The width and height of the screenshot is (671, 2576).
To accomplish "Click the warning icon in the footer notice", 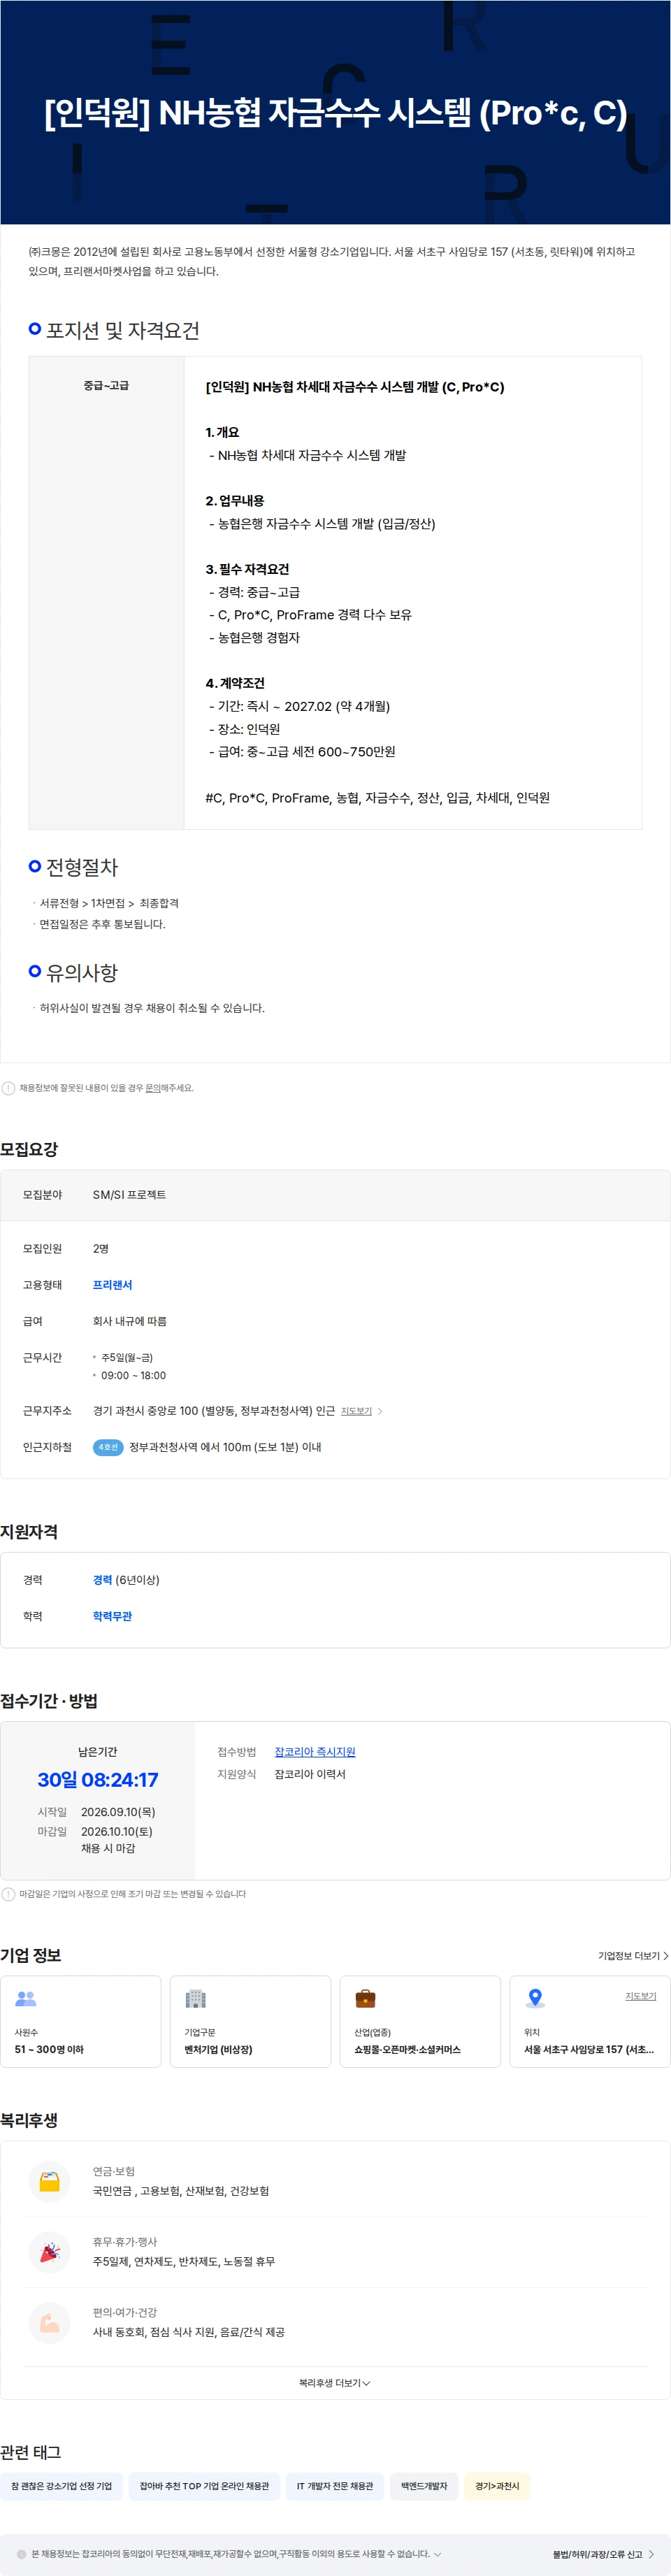I will (21, 2554).
